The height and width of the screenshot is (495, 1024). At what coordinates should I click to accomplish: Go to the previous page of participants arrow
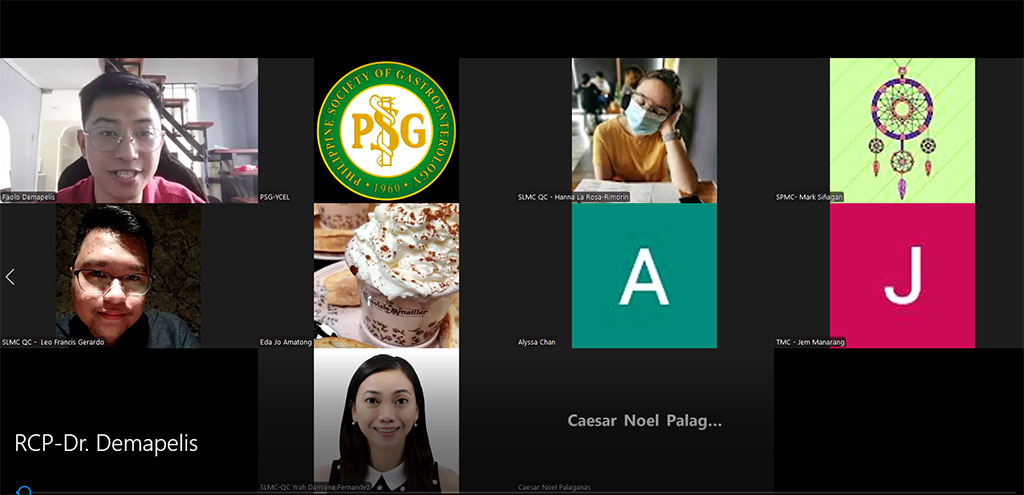pyautogui.click(x=10, y=277)
